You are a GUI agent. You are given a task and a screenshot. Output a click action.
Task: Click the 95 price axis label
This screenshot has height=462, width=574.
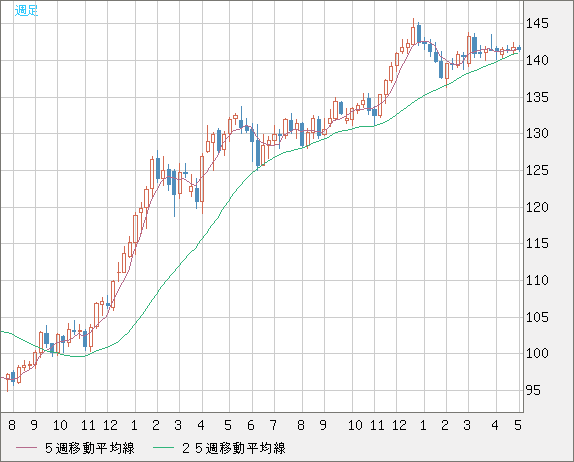coord(533,391)
